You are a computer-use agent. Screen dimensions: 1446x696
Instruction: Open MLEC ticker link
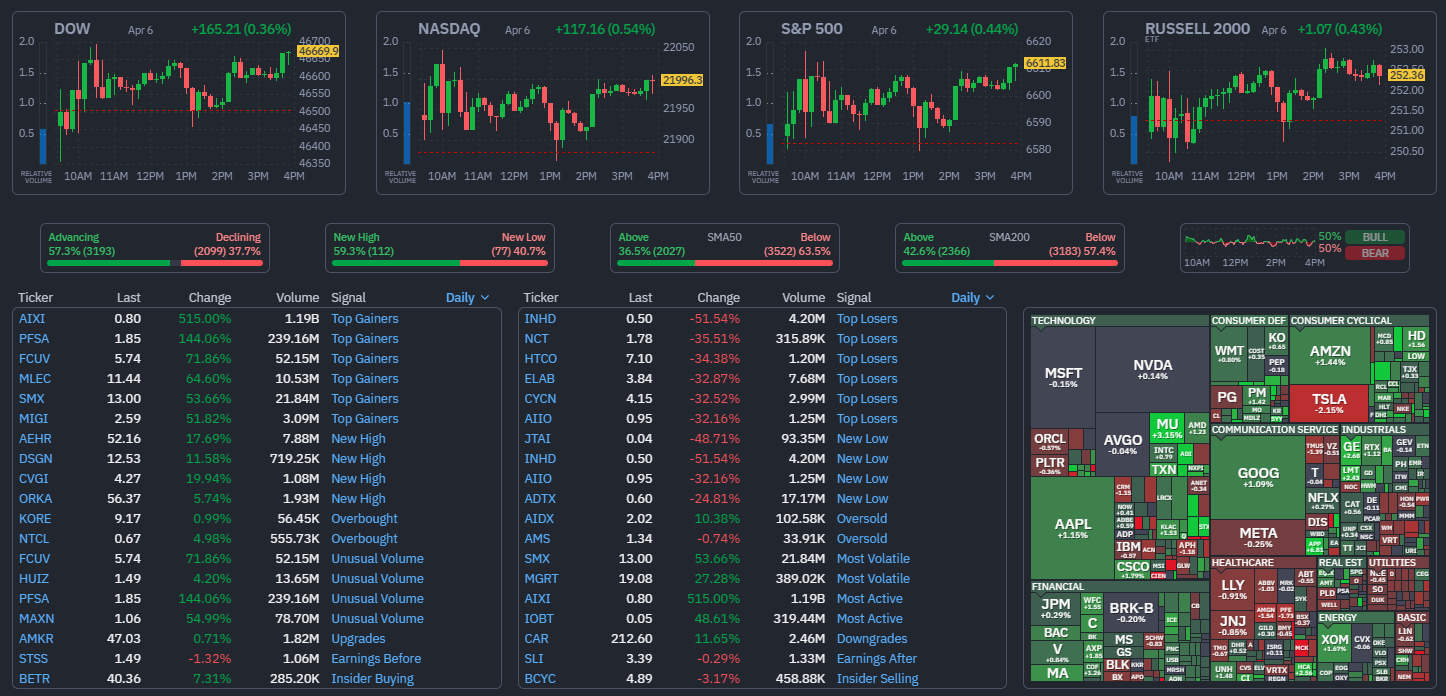(x=35, y=378)
